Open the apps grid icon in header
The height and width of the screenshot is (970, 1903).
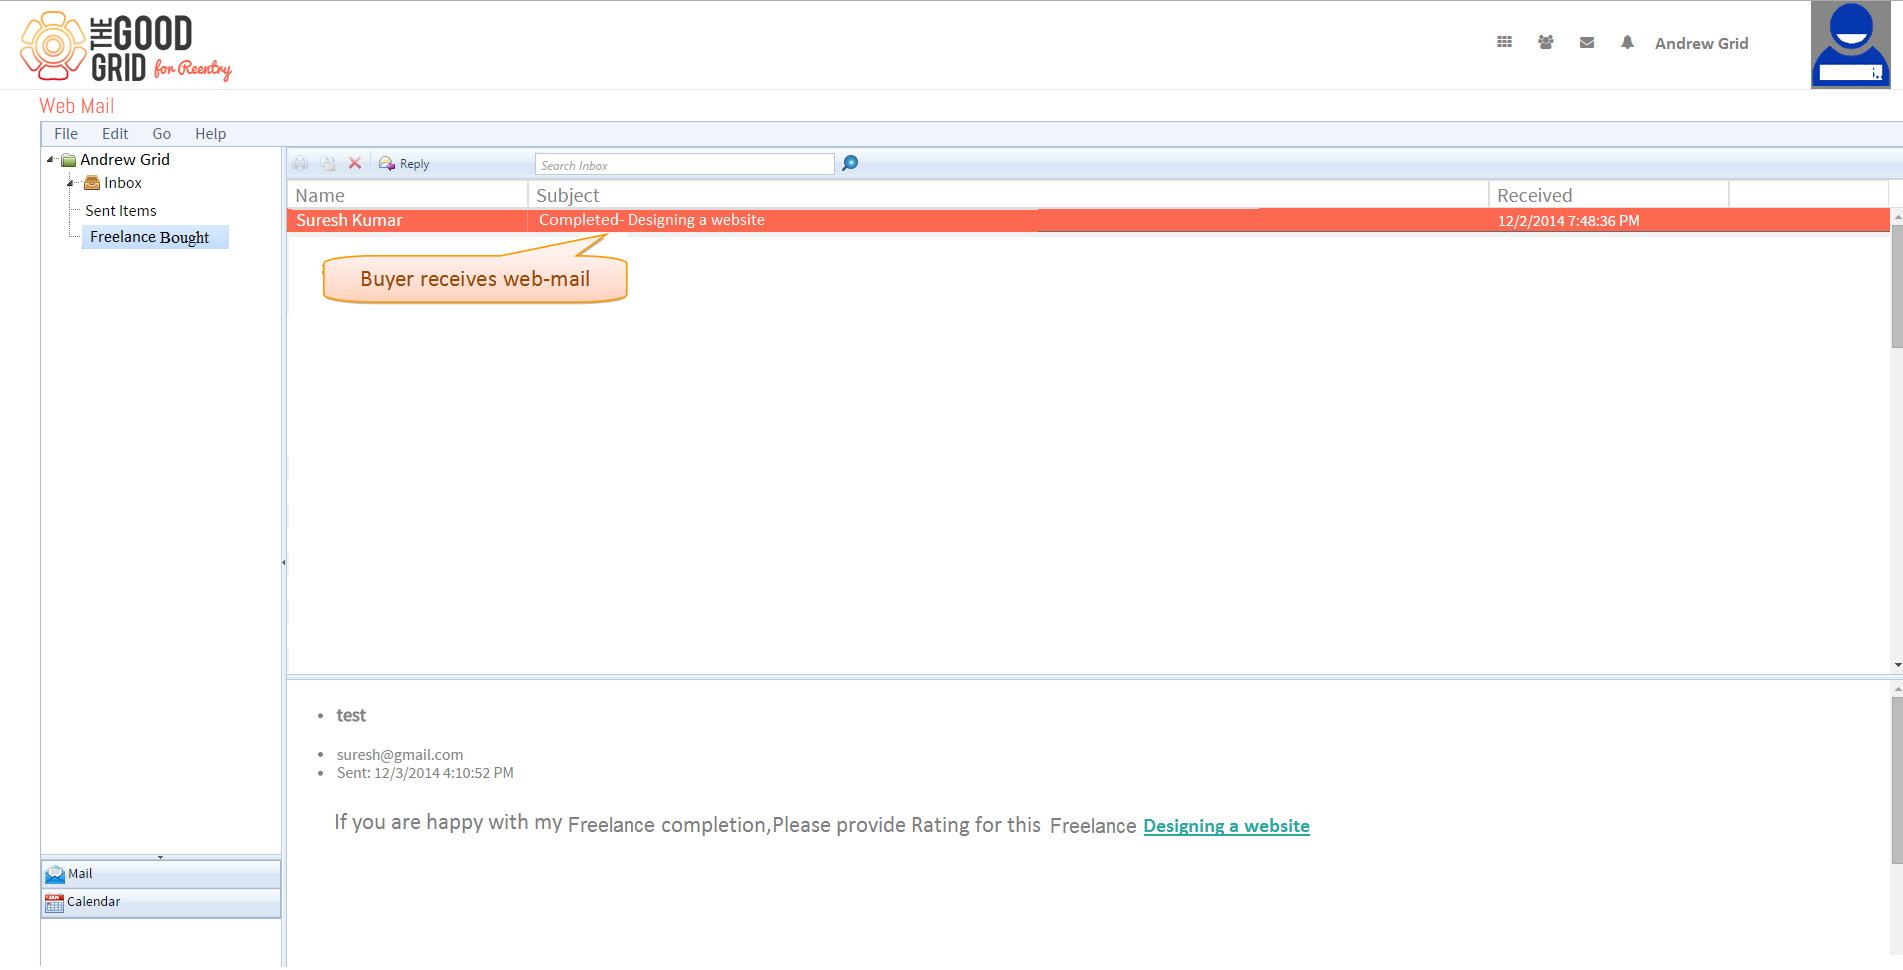coord(1504,42)
